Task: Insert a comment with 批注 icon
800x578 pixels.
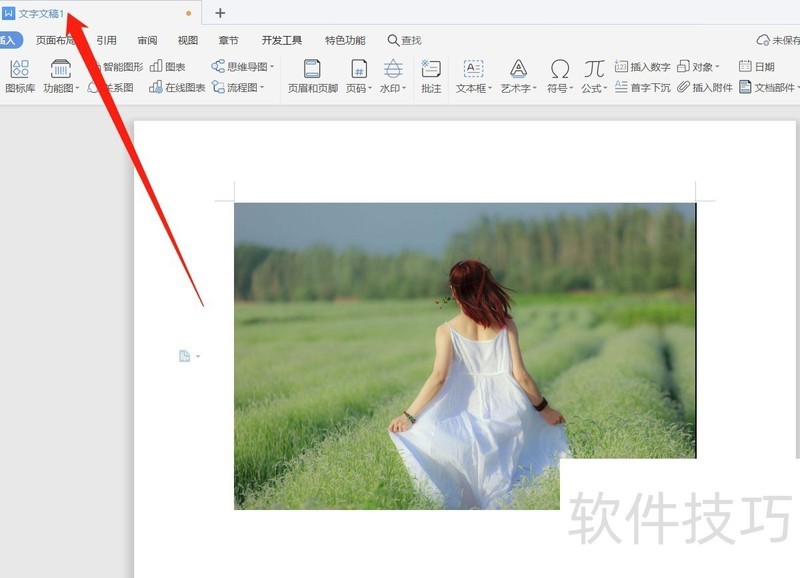Action: pos(431,76)
